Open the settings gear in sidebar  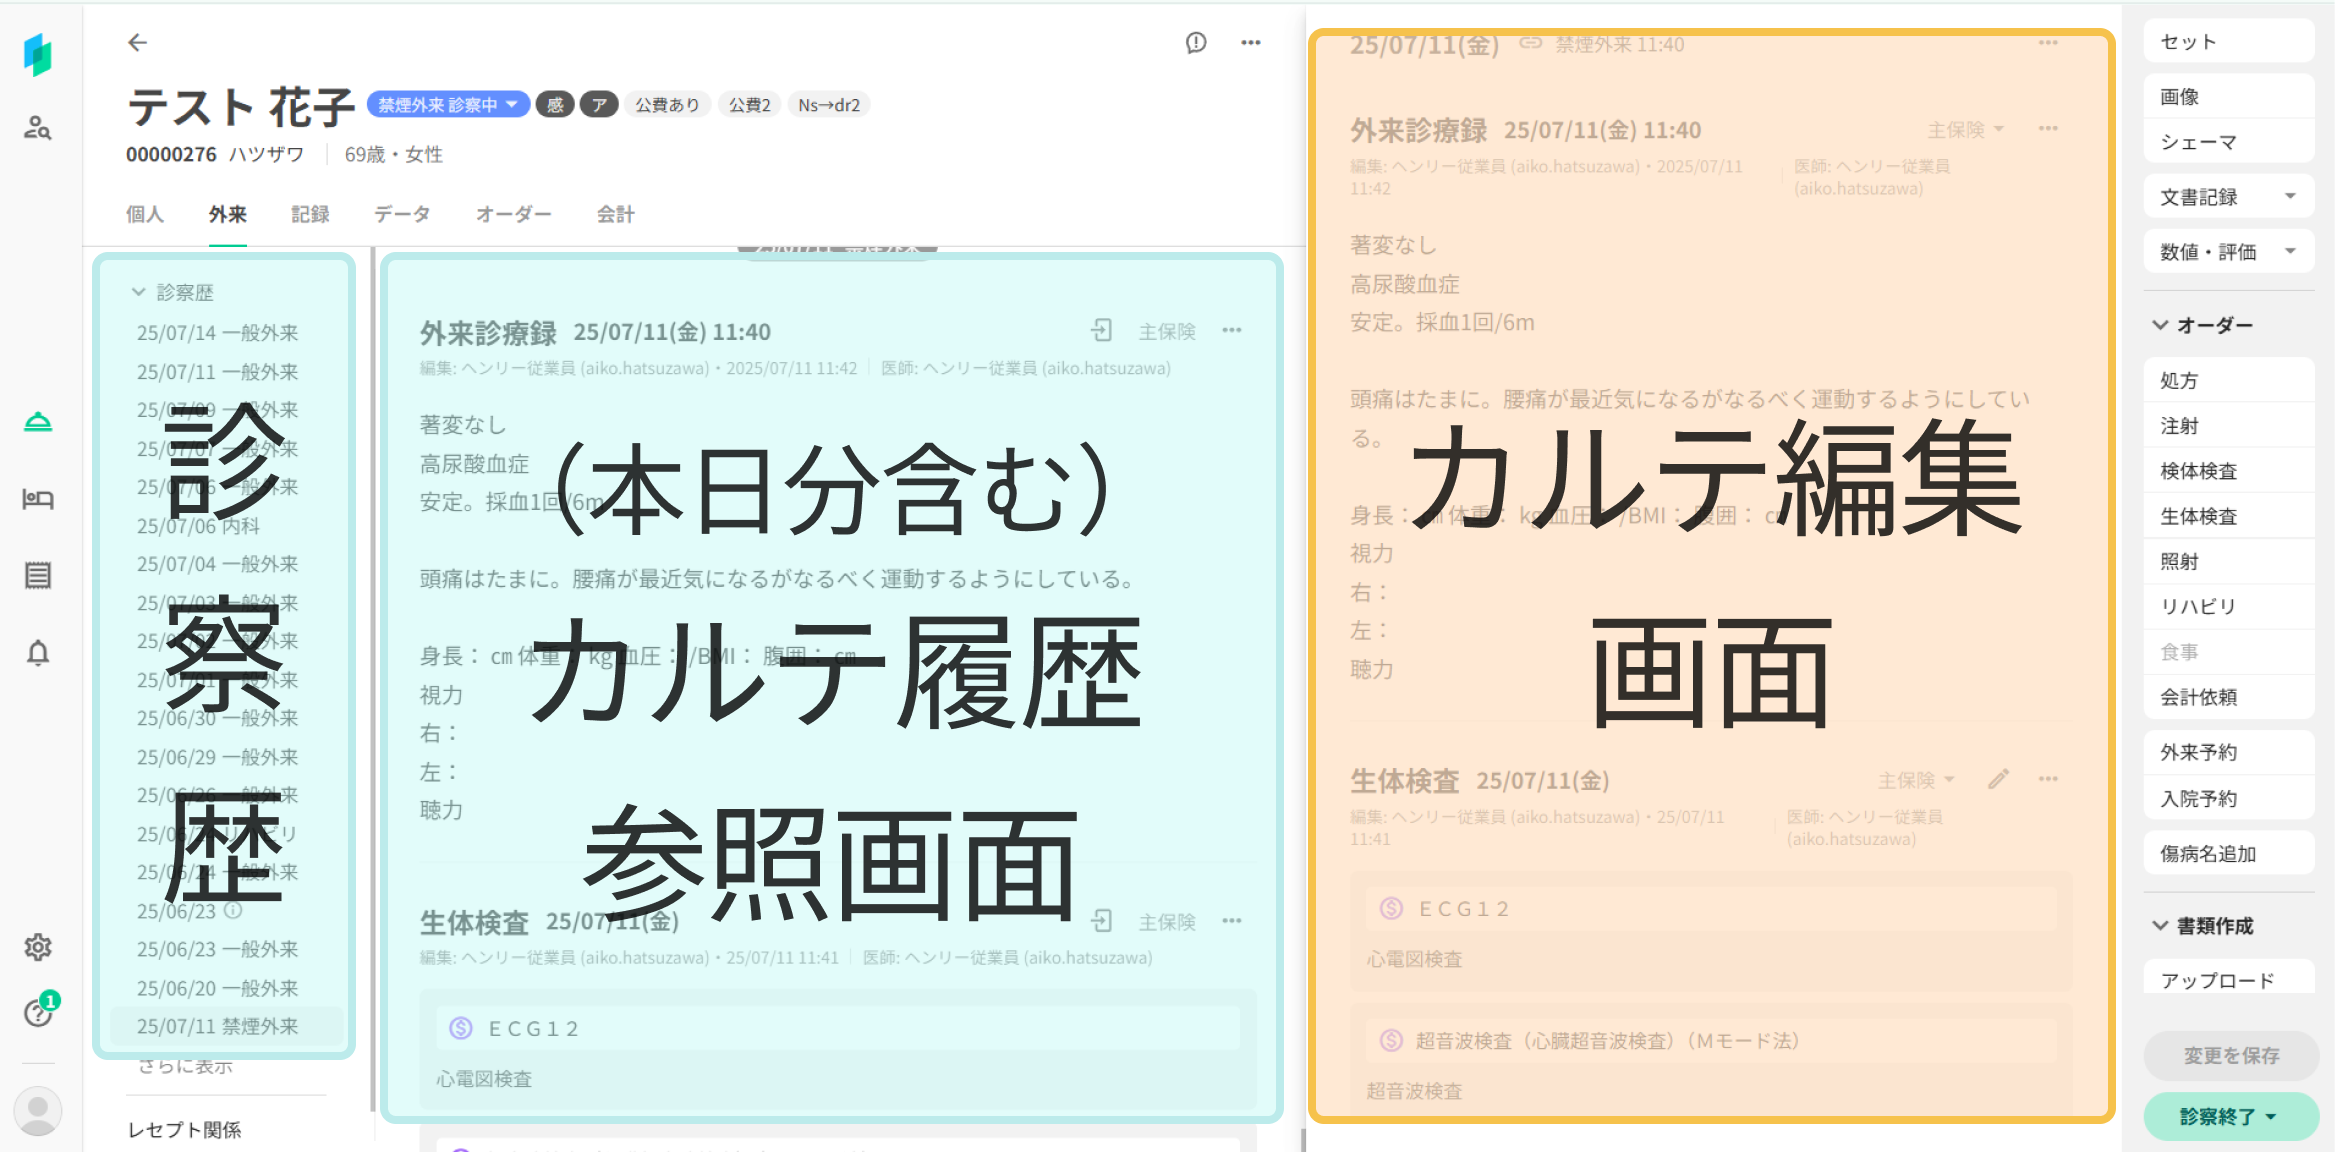coord(38,947)
